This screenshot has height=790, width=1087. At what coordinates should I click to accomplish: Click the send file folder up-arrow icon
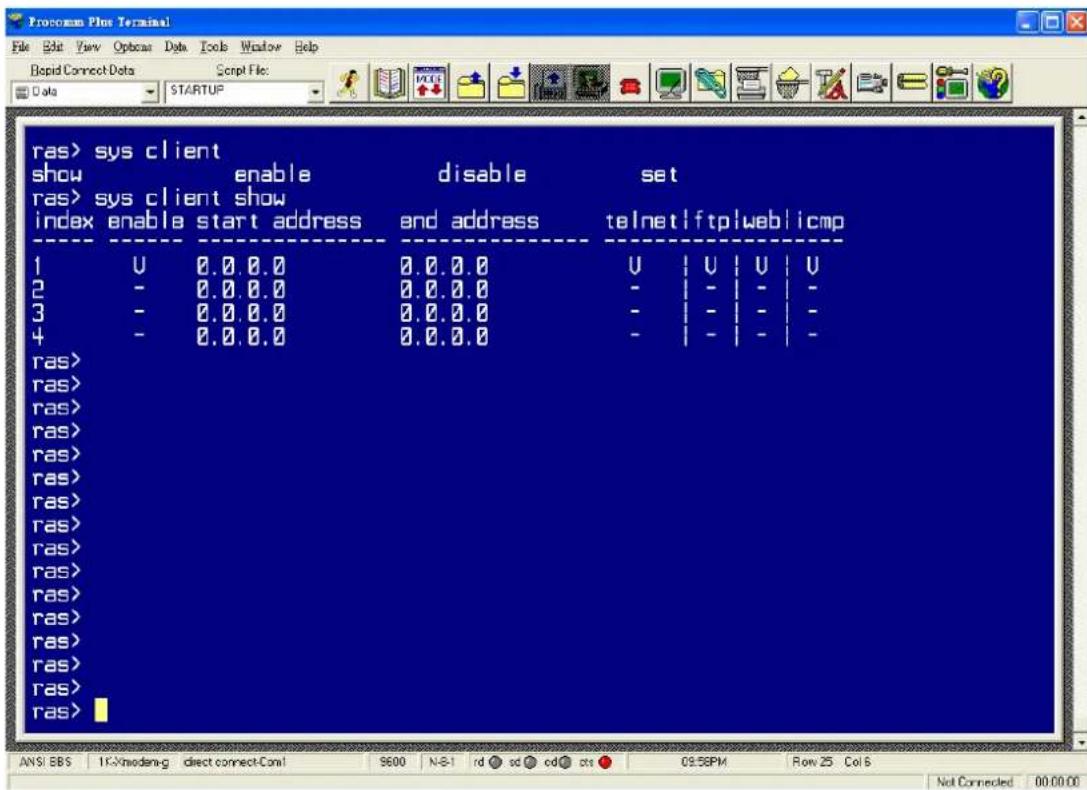[x=471, y=82]
